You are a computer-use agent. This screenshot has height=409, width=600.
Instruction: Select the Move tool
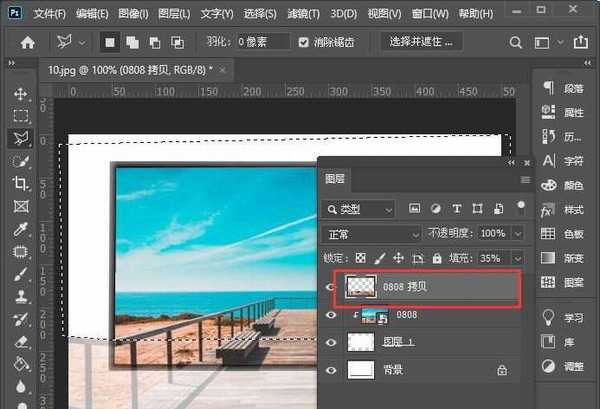point(20,94)
